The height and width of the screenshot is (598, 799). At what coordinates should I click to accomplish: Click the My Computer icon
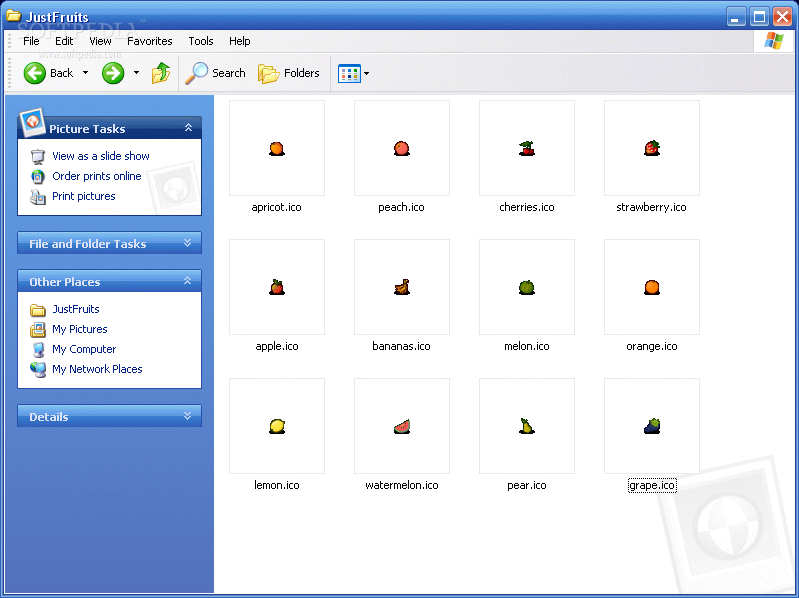tap(38, 350)
